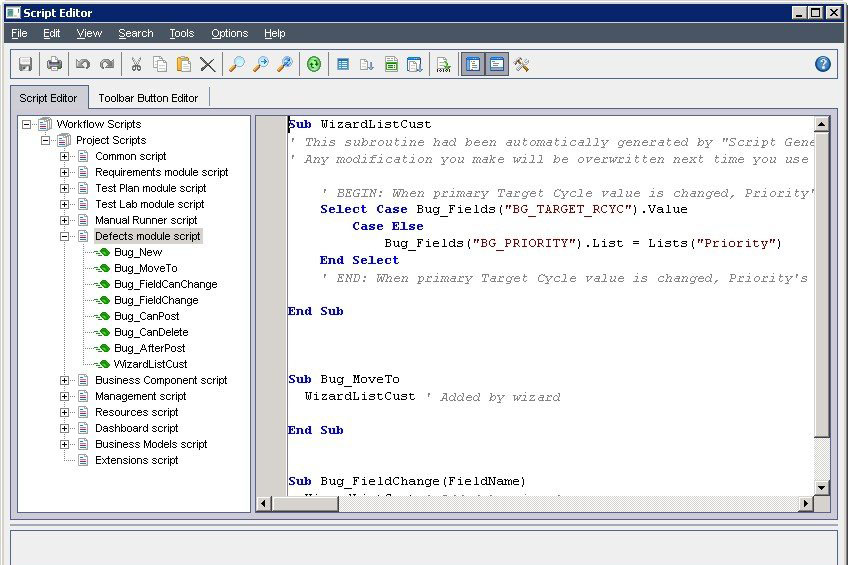Select the Extensions script tree item

pyautogui.click(x=136, y=460)
